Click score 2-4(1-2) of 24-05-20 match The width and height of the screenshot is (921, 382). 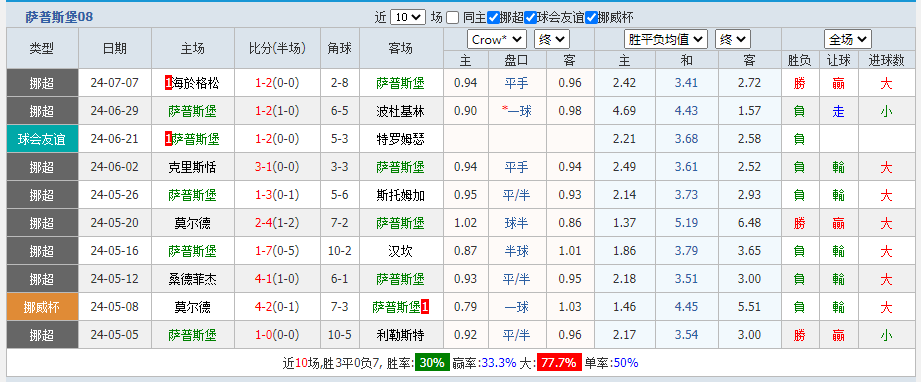(277, 223)
